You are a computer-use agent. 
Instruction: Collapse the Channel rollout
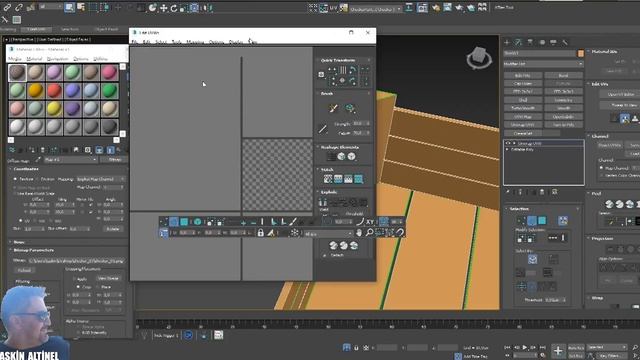[600, 136]
